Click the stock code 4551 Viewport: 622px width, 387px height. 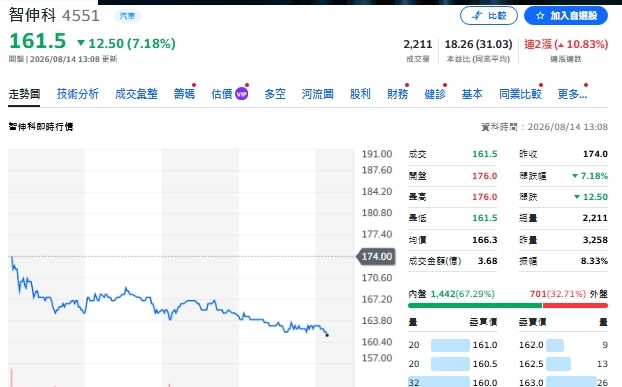click(x=81, y=16)
